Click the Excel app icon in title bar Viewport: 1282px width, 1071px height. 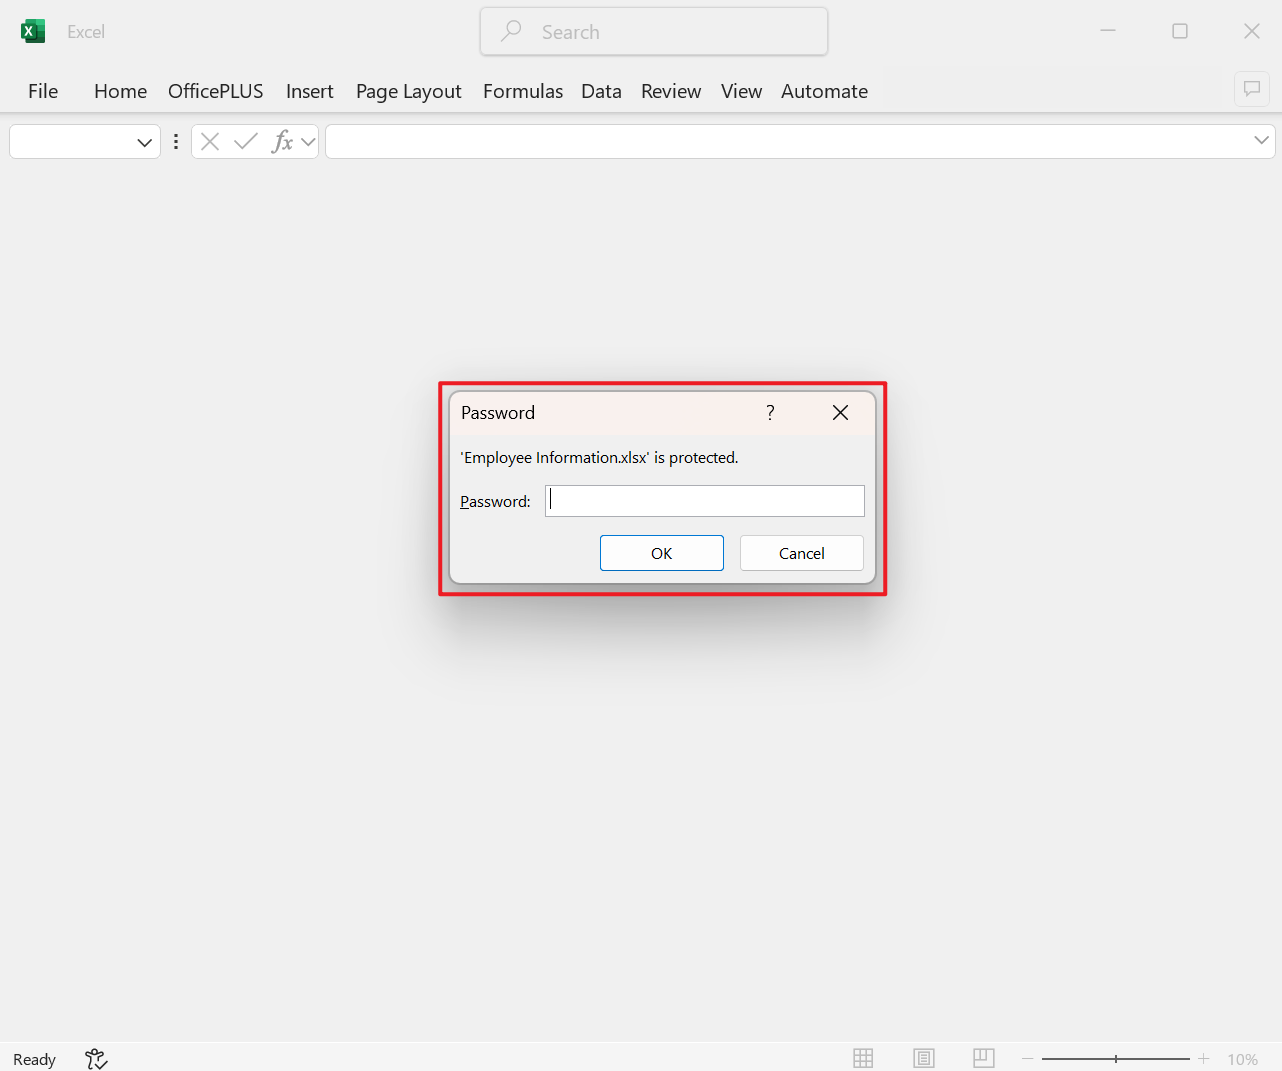(32, 30)
